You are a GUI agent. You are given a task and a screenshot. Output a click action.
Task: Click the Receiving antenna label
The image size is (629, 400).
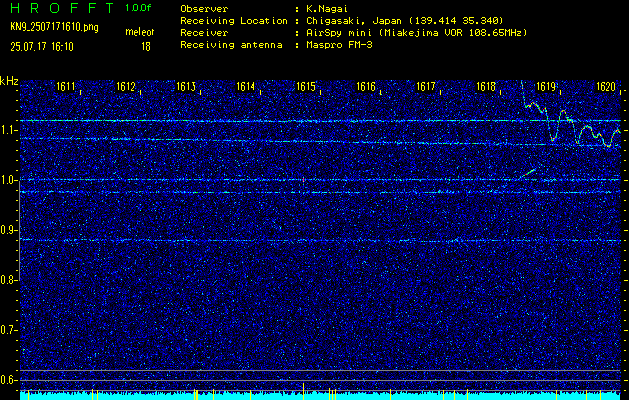tap(231, 45)
